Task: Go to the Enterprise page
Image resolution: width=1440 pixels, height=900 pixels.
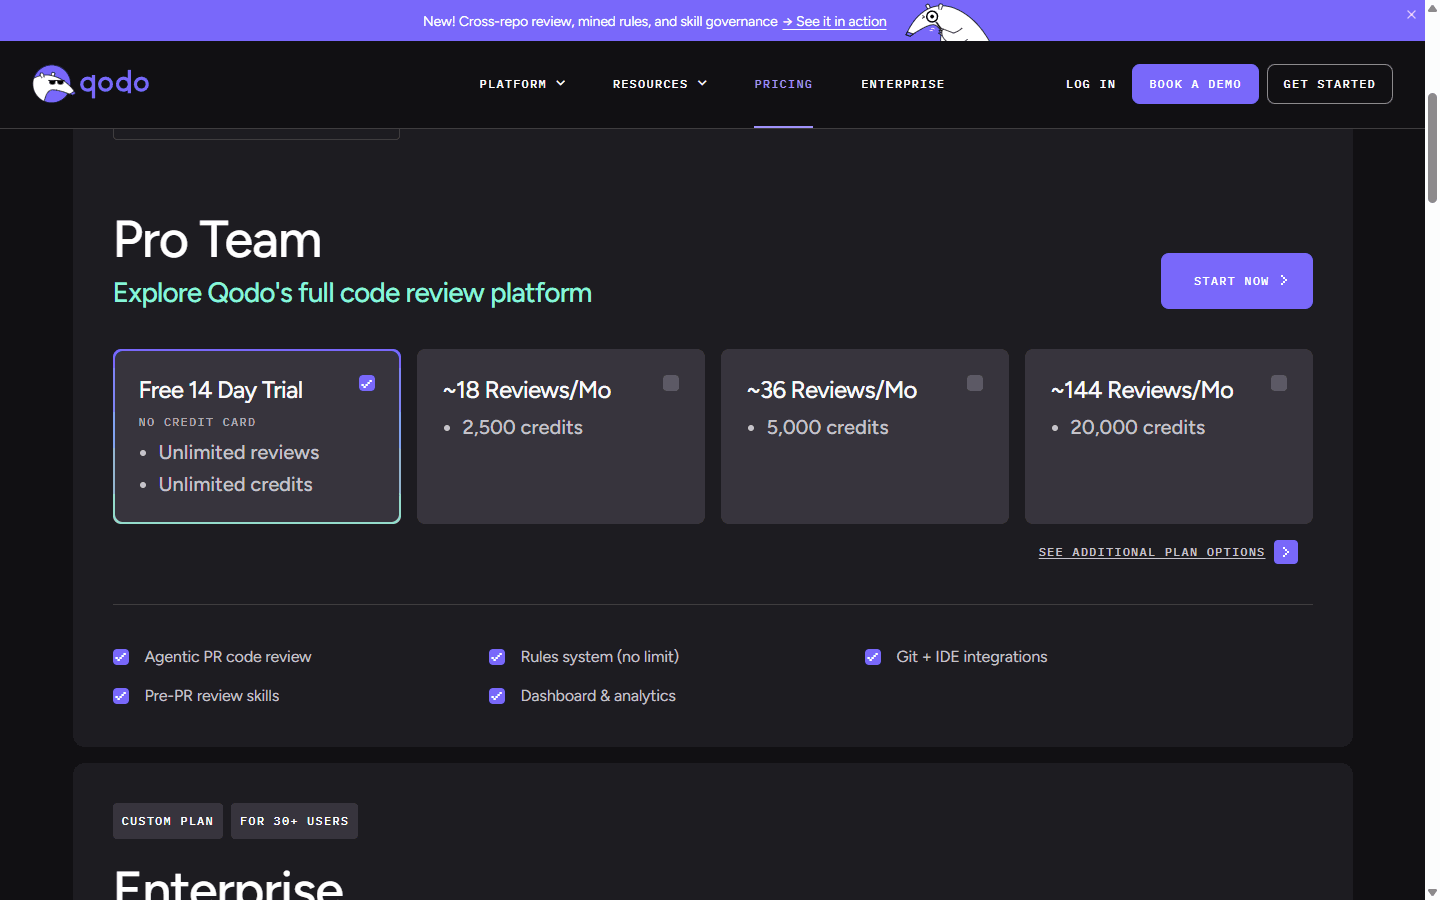Action: (902, 84)
